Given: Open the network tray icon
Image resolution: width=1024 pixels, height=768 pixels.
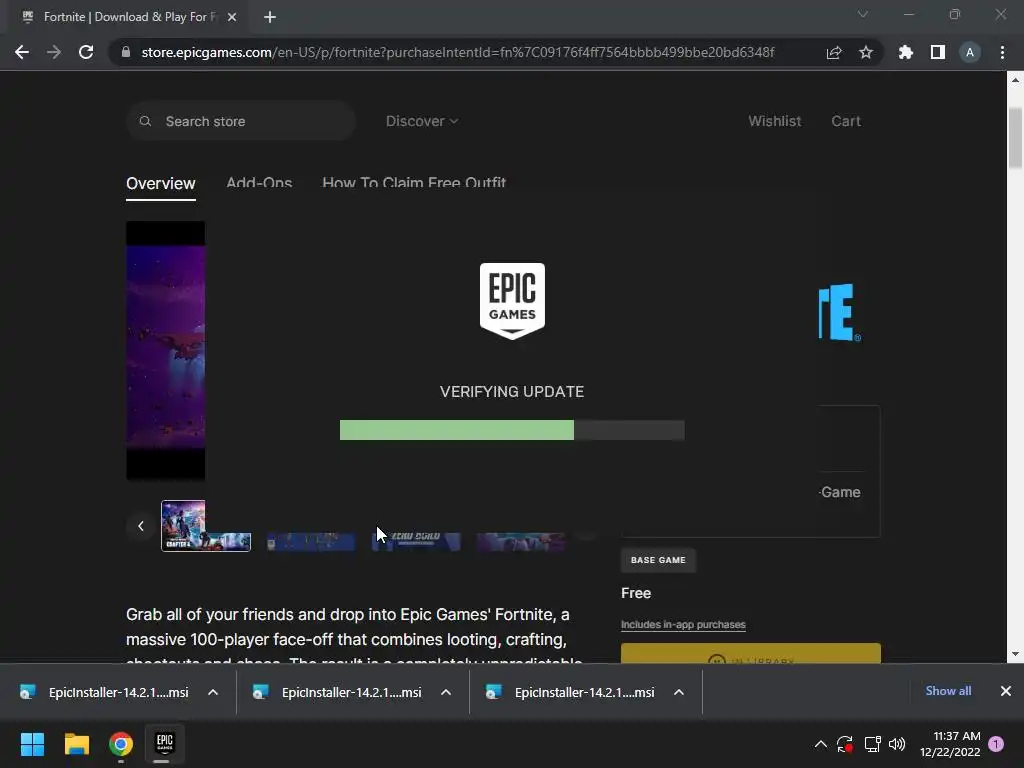Looking at the screenshot, I should pos(872,744).
